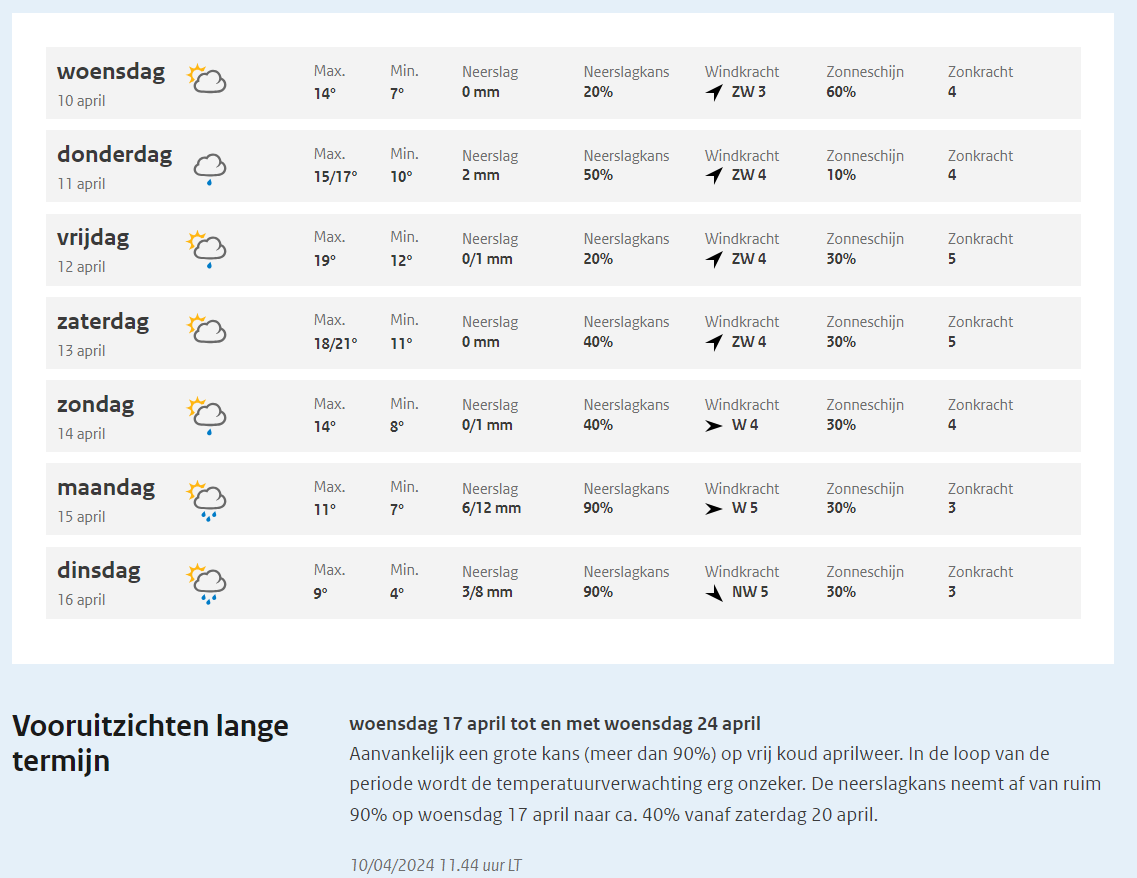Image resolution: width=1137 pixels, height=878 pixels.
Task: Click the maandag rain showers icon
Action: pos(207,500)
